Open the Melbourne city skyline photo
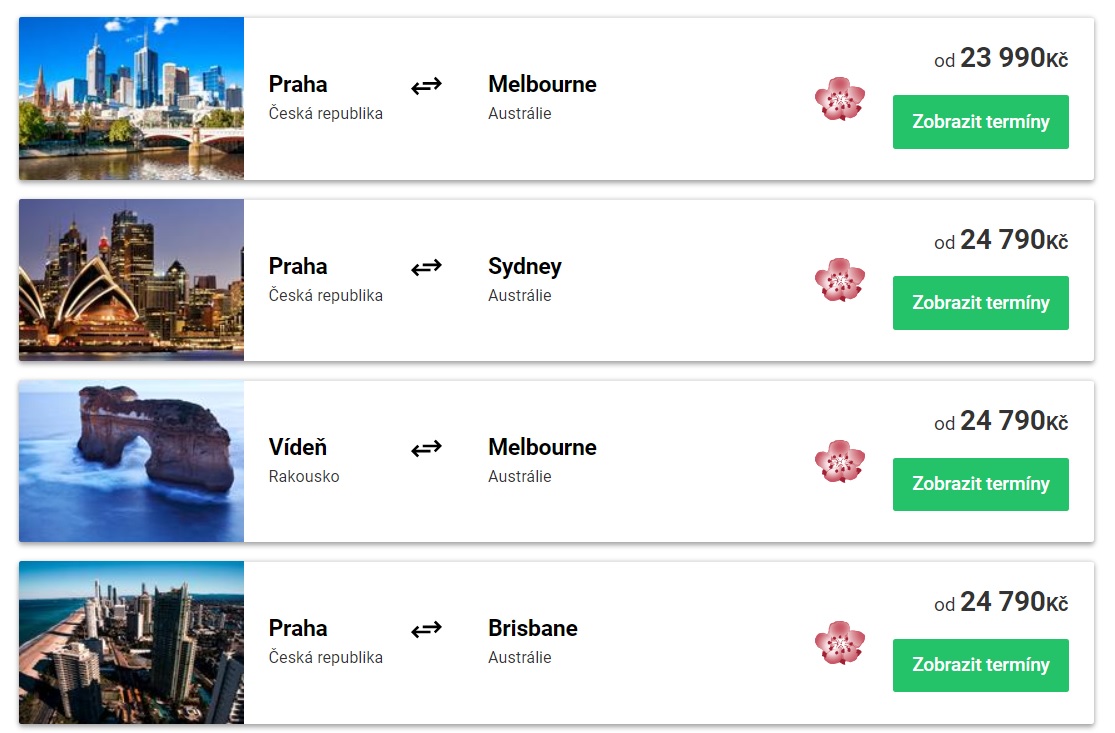Screen dimensions: 1115x733 click(131, 98)
